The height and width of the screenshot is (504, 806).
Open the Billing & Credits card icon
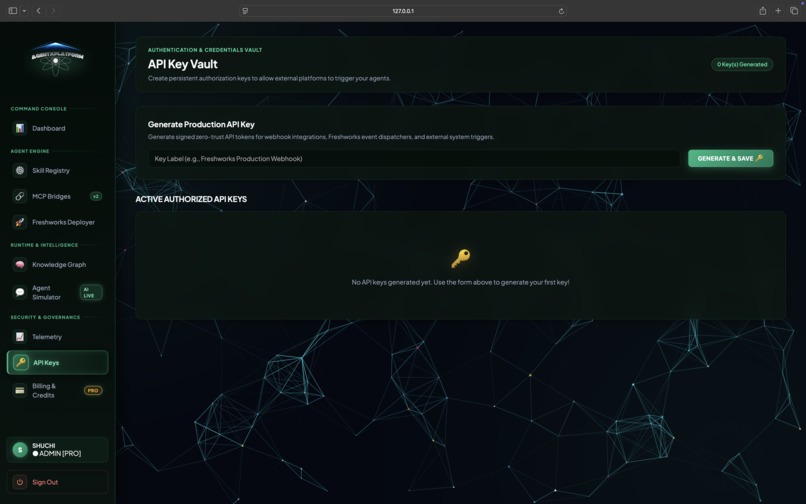pos(20,390)
